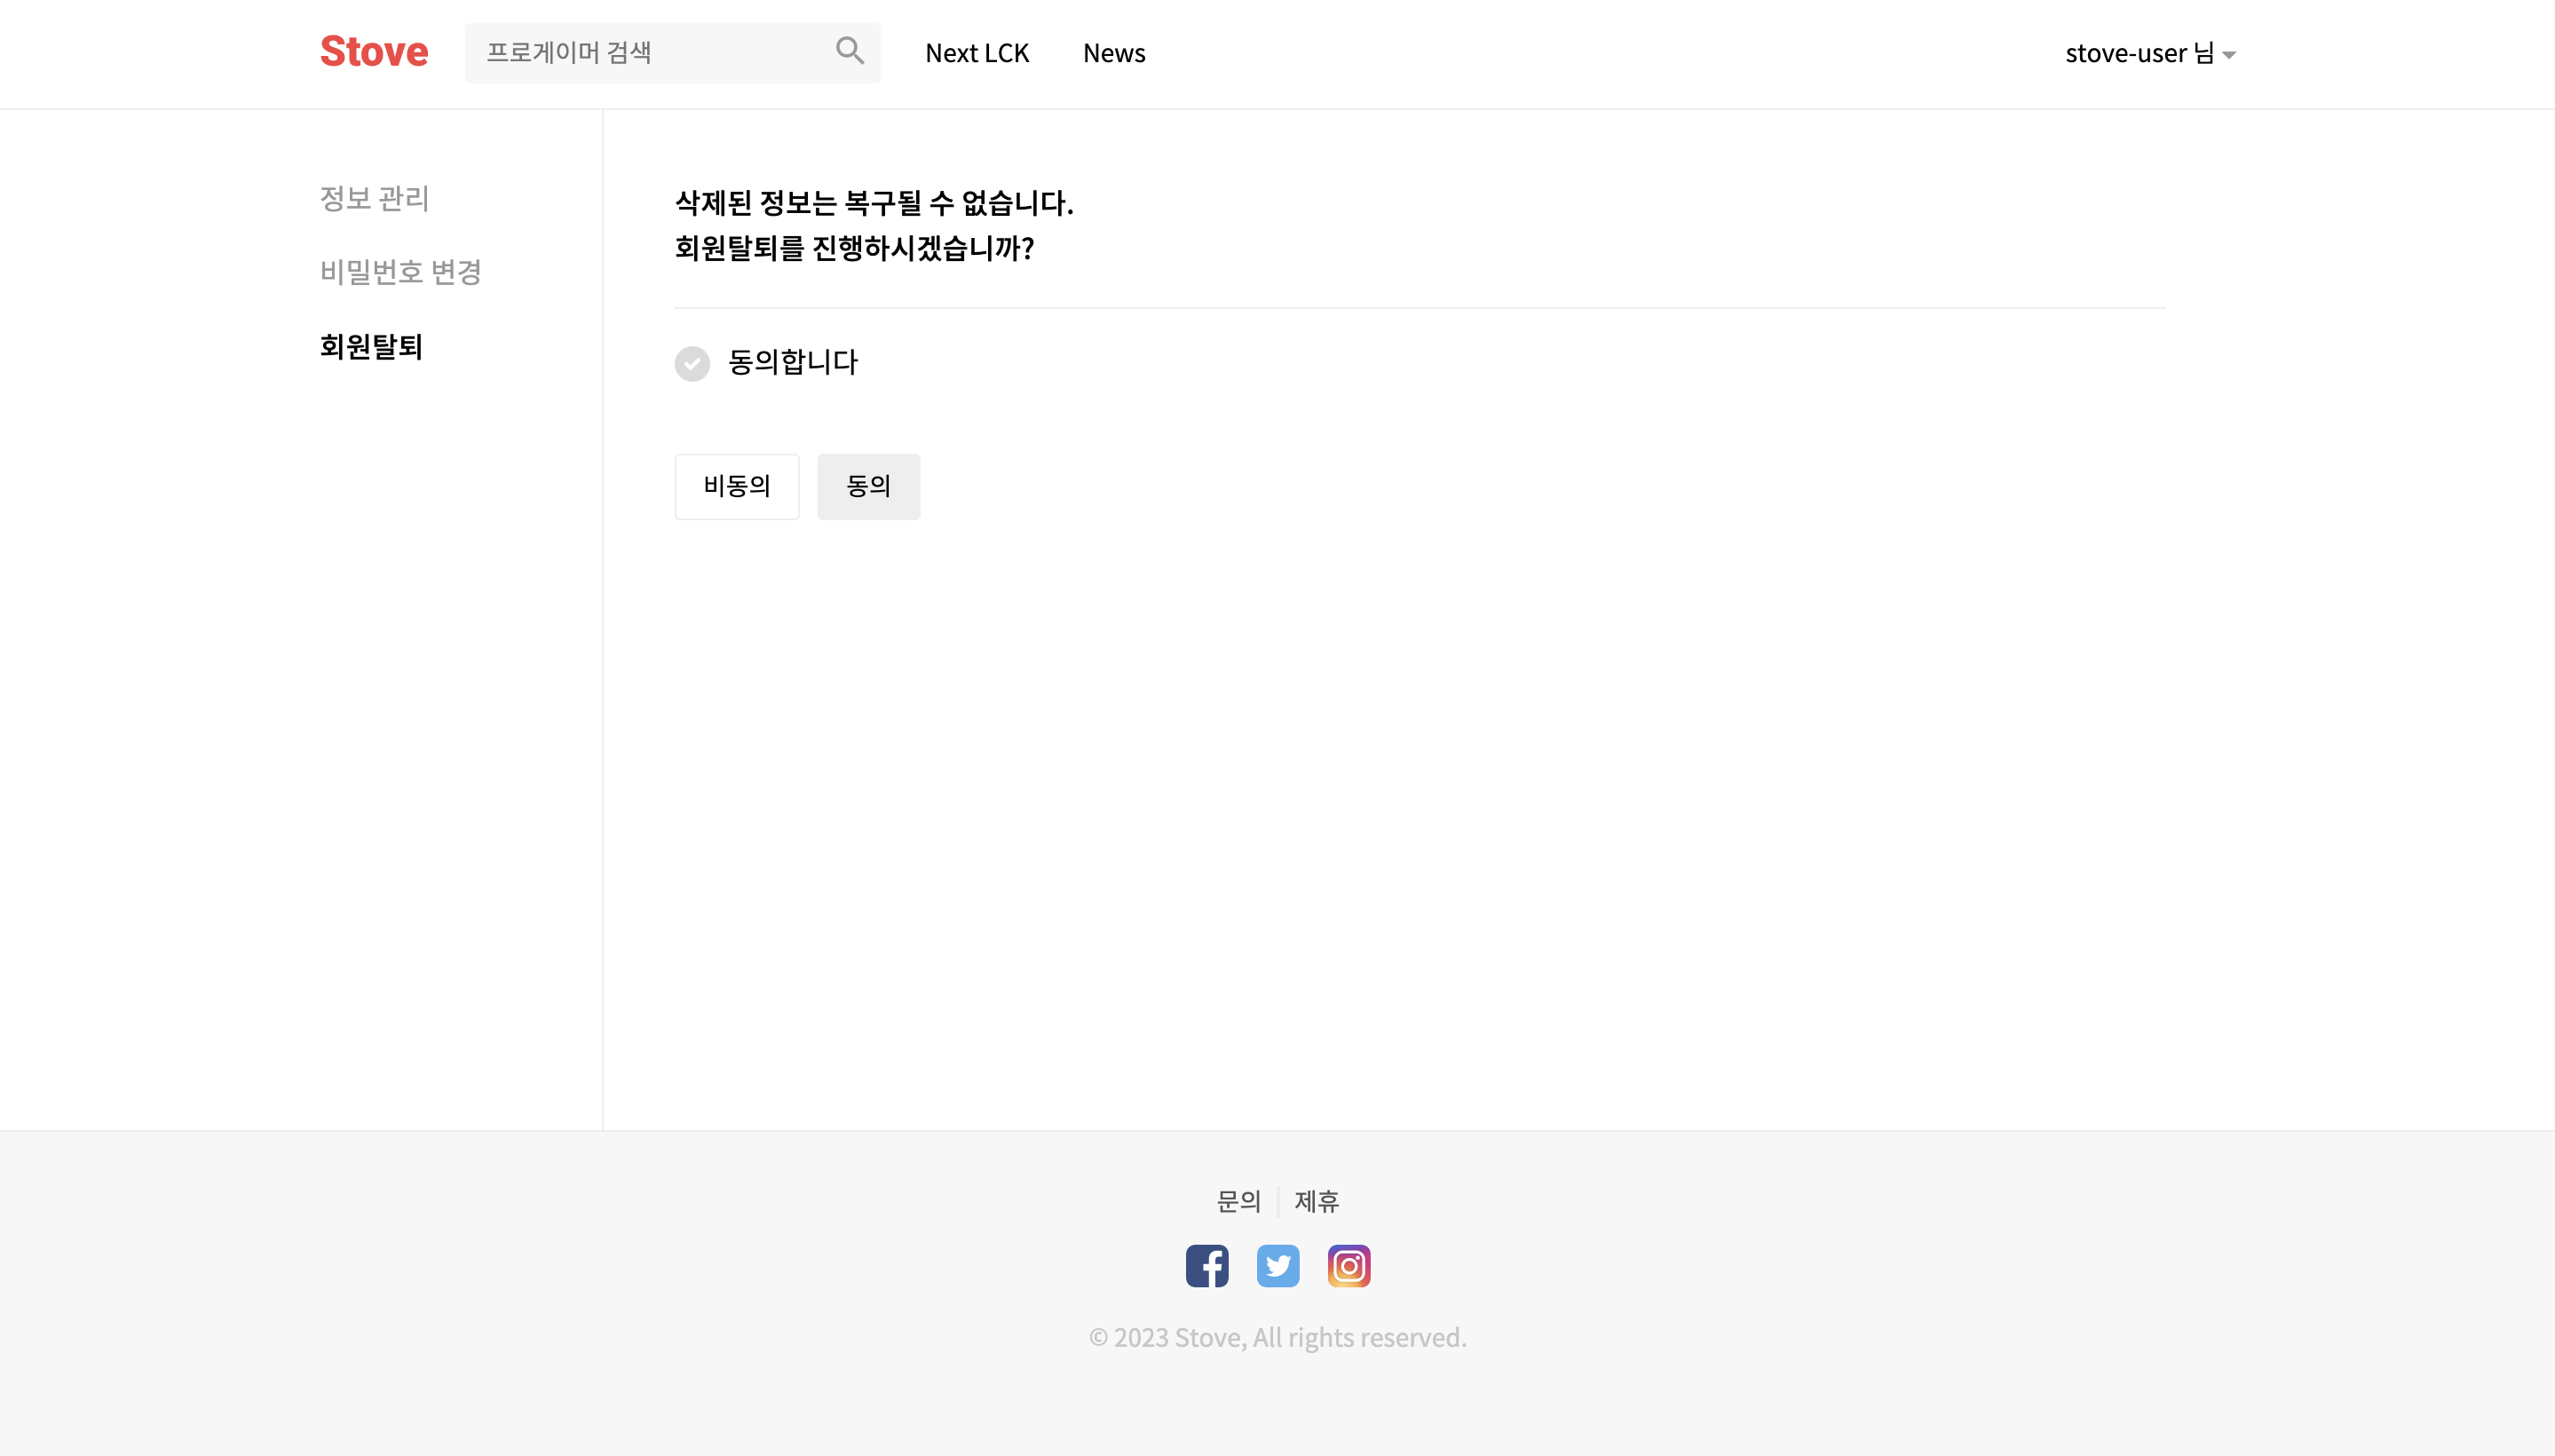
Task: Open the 문의 footer link
Action: [x=1238, y=1201]
